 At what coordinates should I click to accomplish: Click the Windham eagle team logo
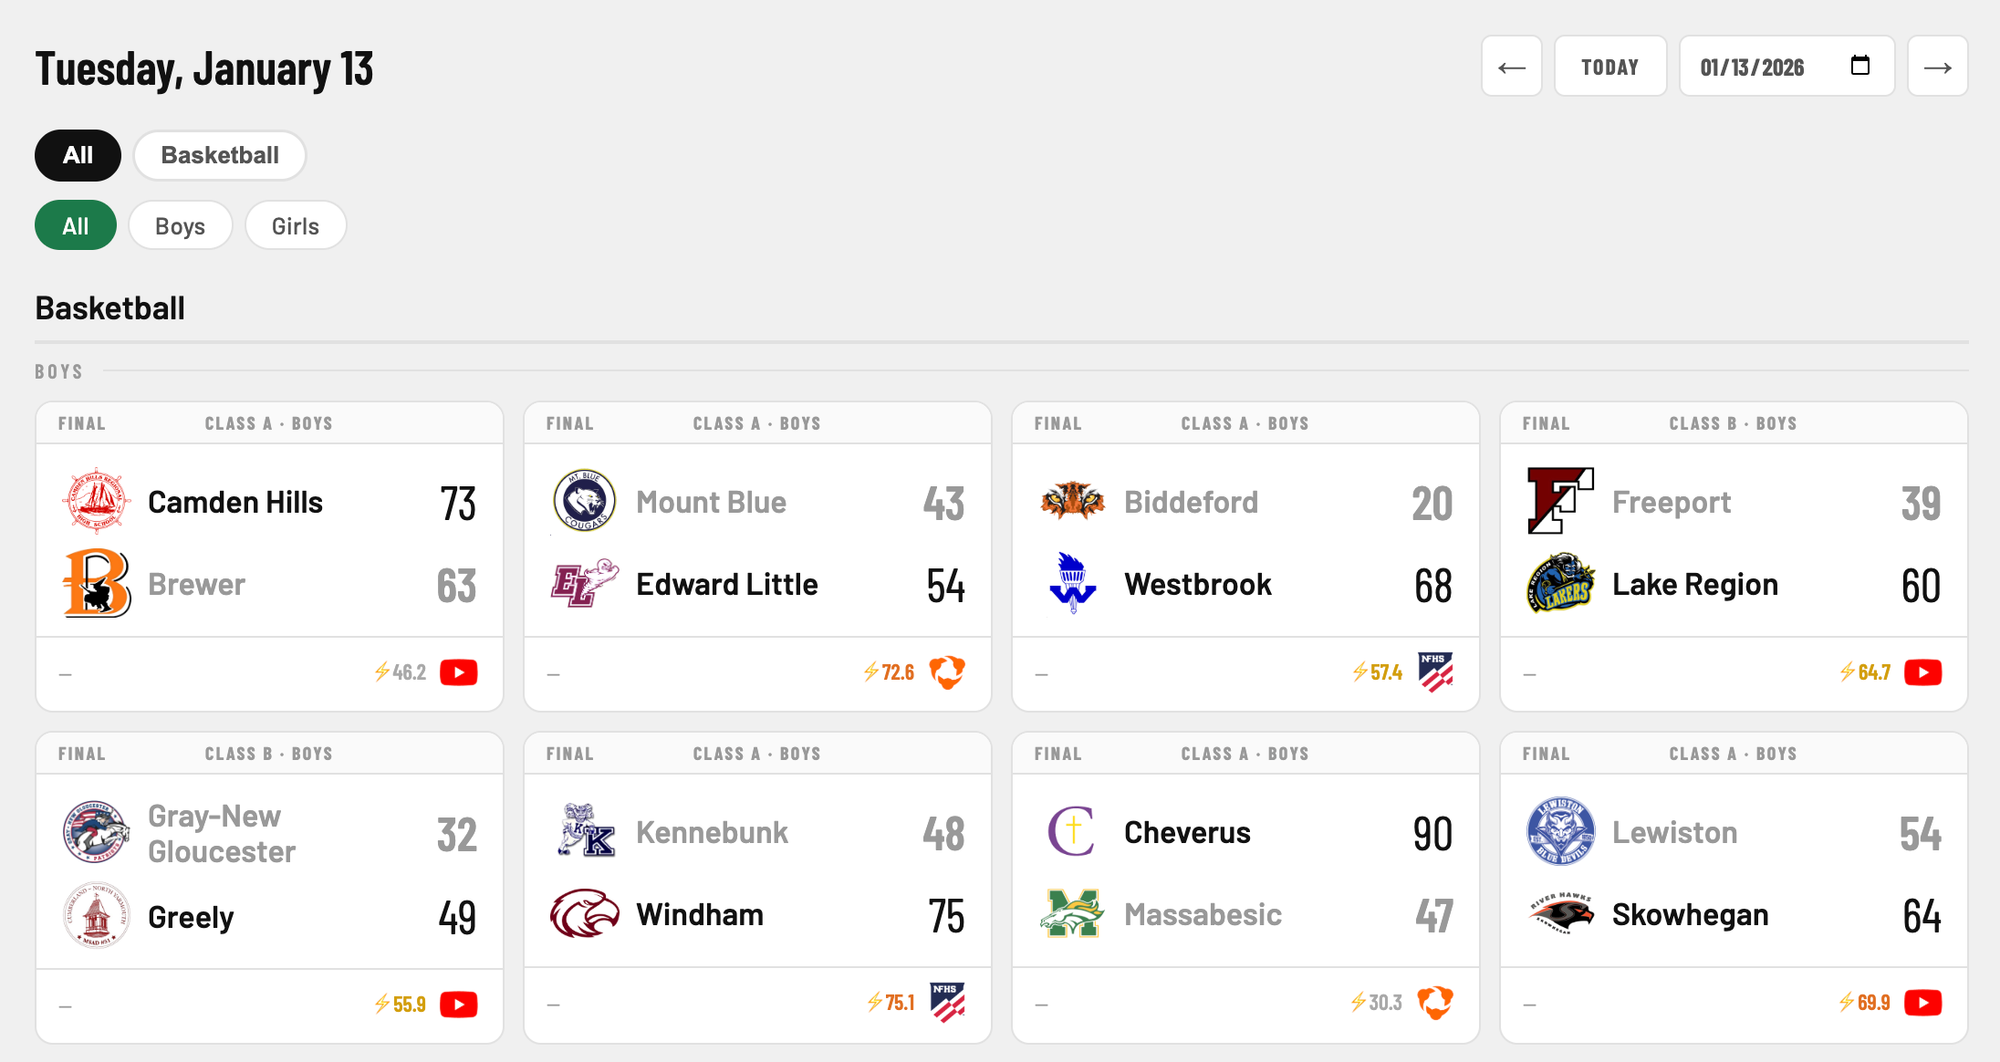pyautogui.click(x=585, y=914)
